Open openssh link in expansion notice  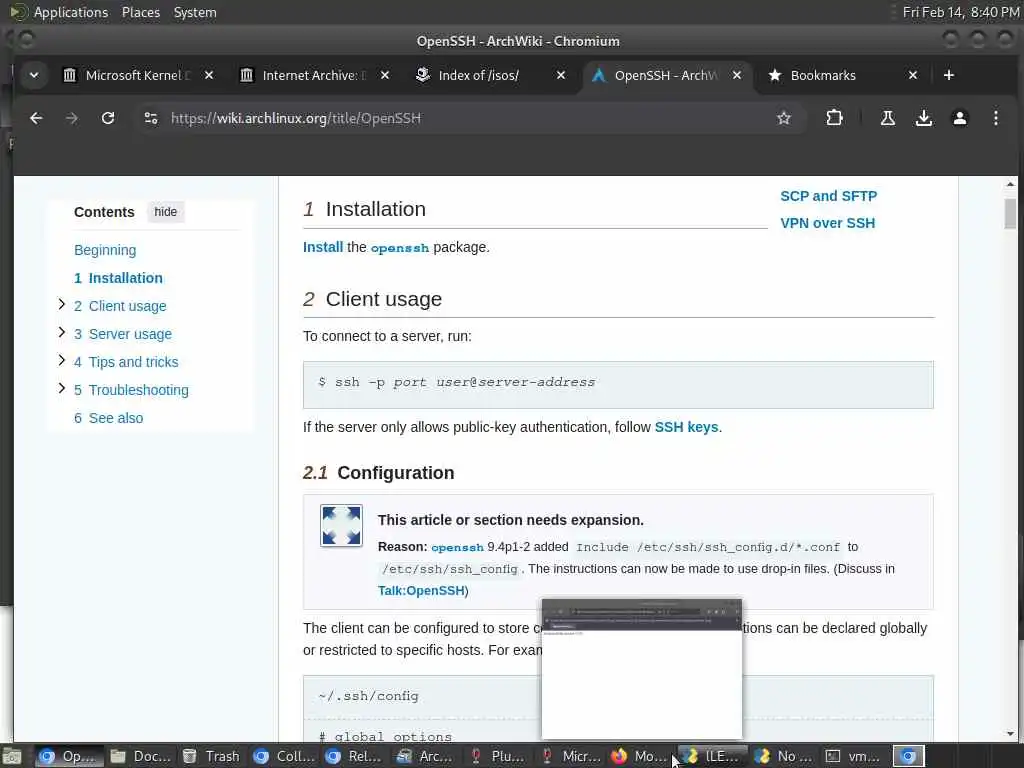point(457,547)
